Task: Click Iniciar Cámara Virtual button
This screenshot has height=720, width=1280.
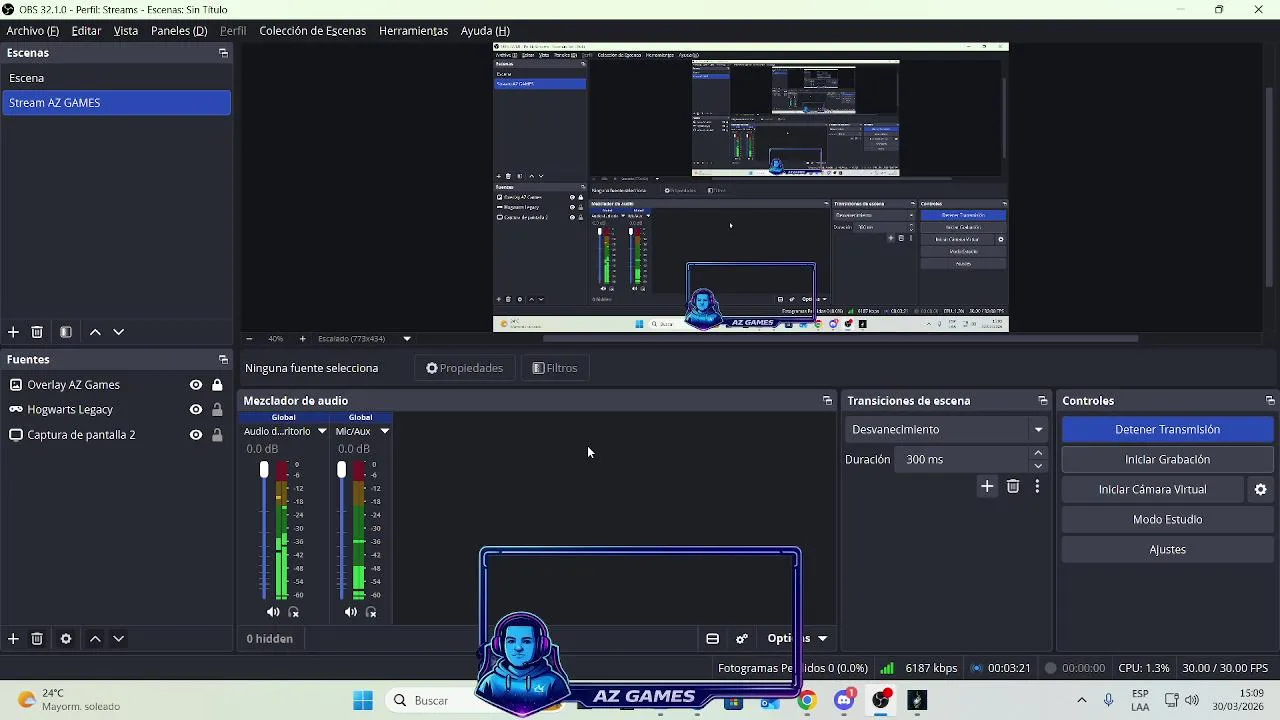Action: (1152, 489)
